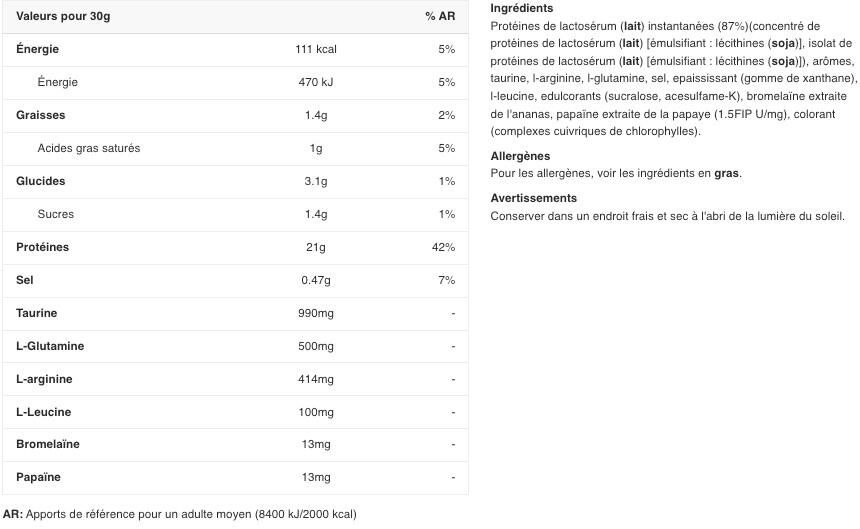Click the Sucres sub-row label

coord(55,214)
